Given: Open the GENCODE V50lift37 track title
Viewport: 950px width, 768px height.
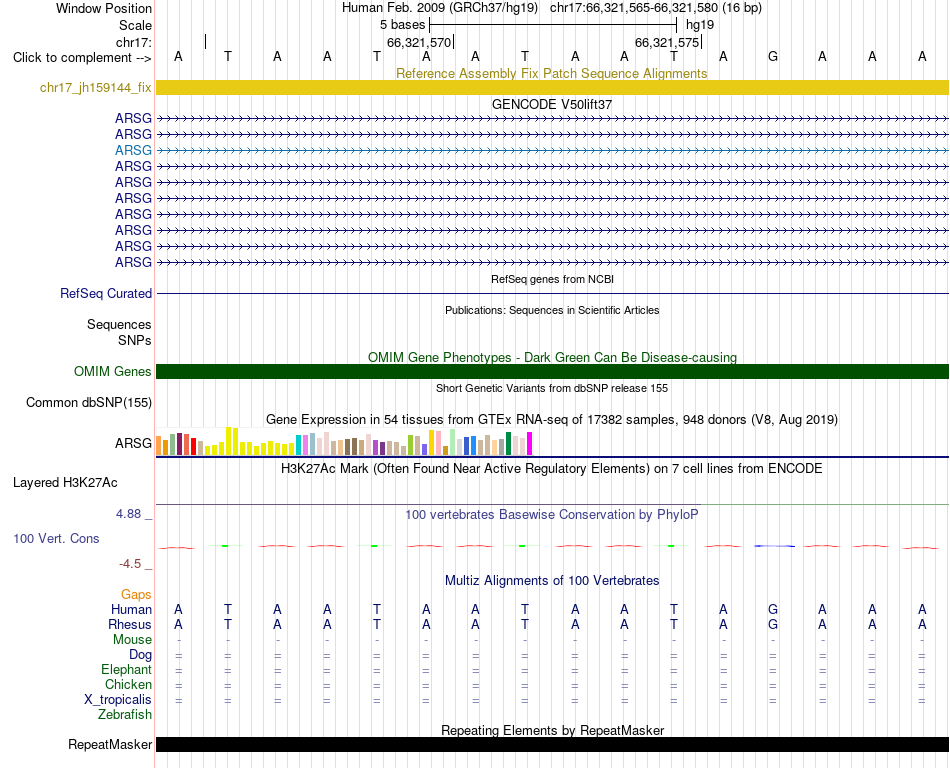Looking at the screenshot, I should [x=551, y=104].
